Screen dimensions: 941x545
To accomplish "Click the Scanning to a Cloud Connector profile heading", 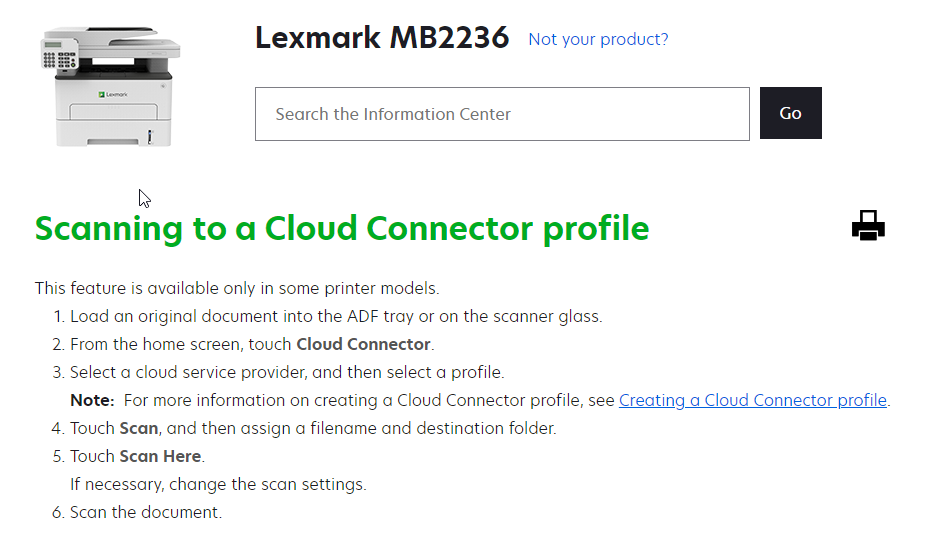I will pos(342,228).
